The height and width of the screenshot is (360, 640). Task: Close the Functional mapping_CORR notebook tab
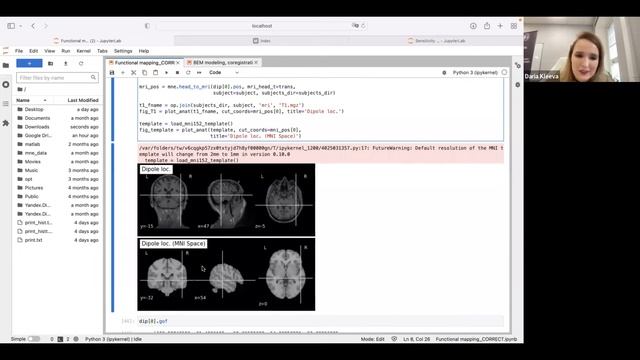tap(178, 62)
